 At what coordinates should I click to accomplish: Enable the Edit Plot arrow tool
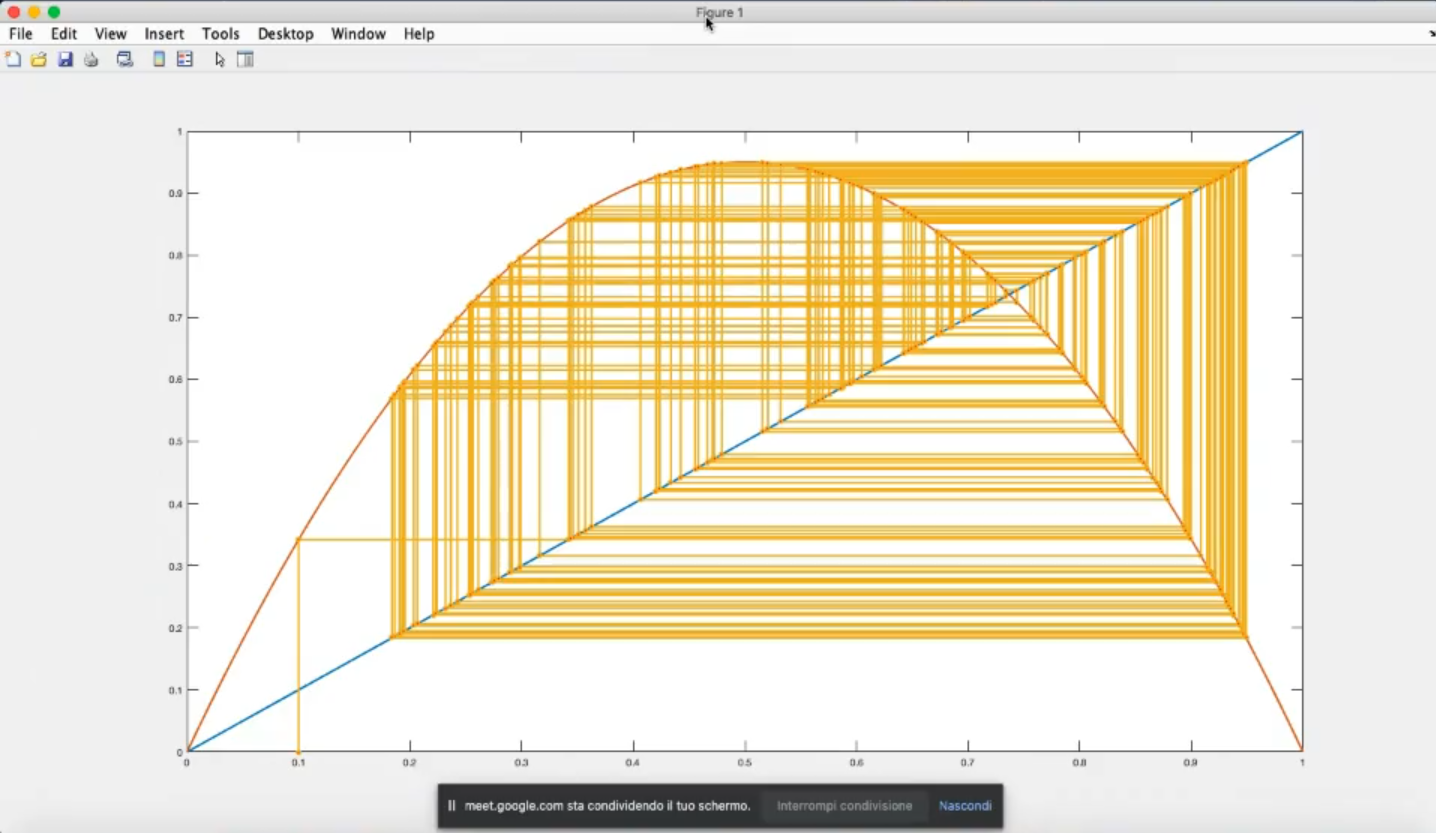pyautogui.click(x=220, y=60)
